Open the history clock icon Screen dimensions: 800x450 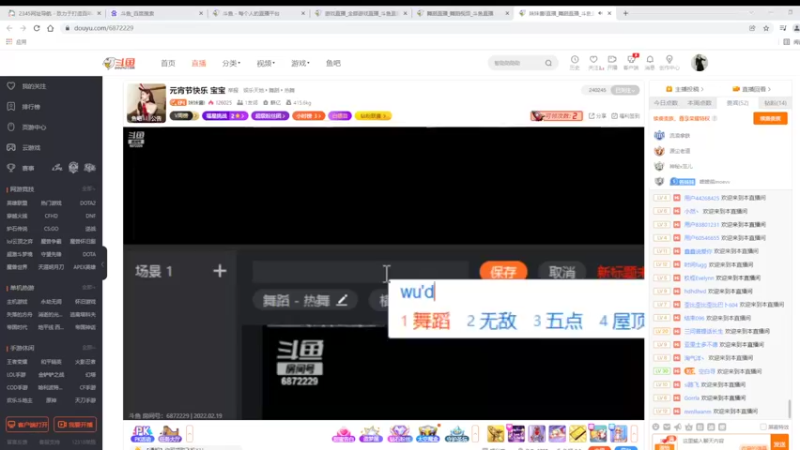(574, 62)
